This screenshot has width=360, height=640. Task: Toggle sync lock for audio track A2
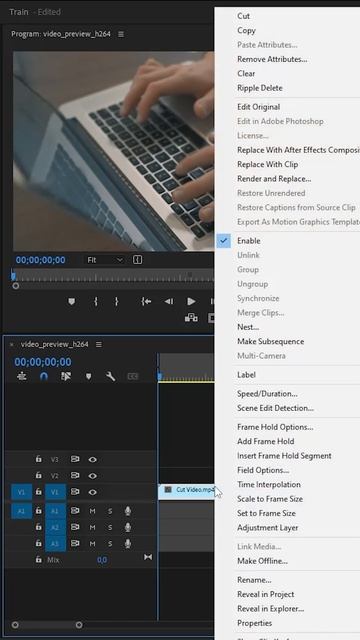[x=75, y=527]
